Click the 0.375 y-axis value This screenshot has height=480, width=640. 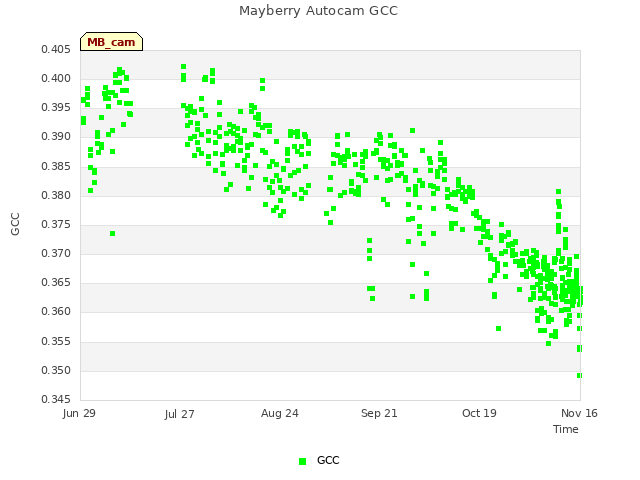[56, 224]
